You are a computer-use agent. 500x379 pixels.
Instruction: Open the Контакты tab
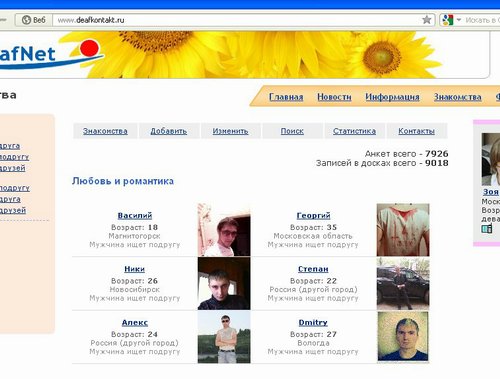[416, 131]
